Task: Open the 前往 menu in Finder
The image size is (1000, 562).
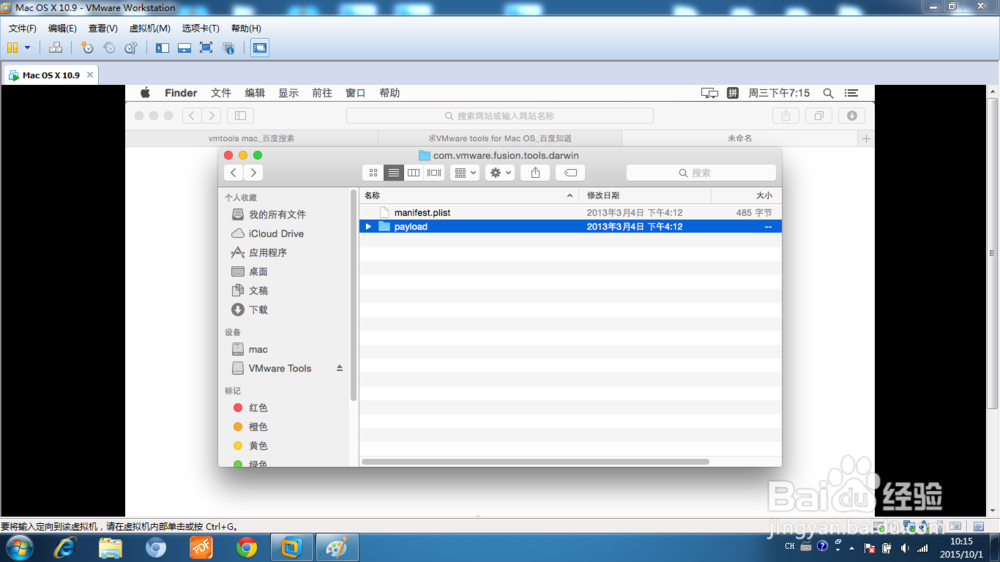Action: tap(321, 93)
